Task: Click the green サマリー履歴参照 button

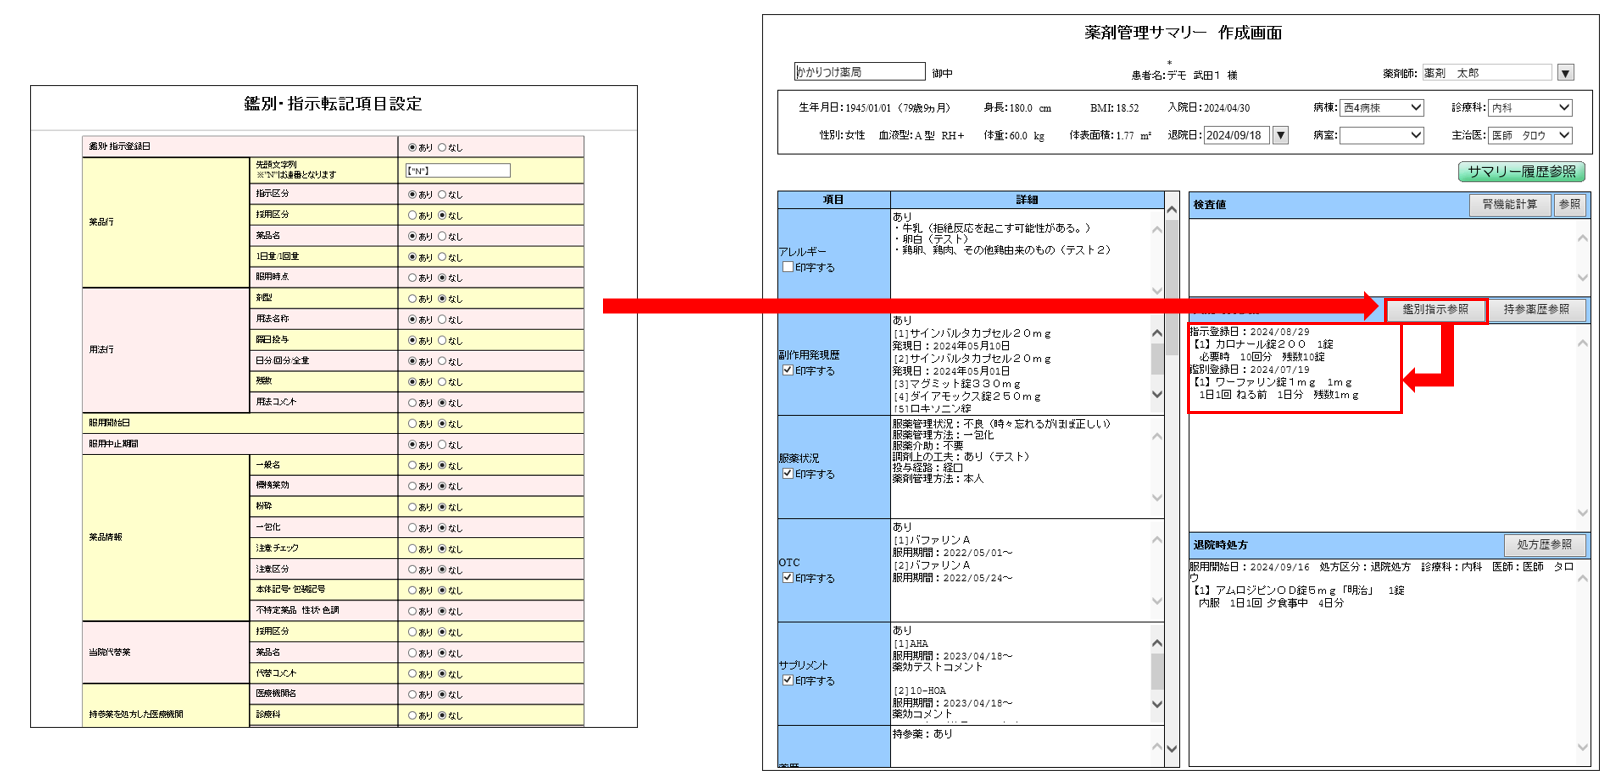Action: point(1521,172)
